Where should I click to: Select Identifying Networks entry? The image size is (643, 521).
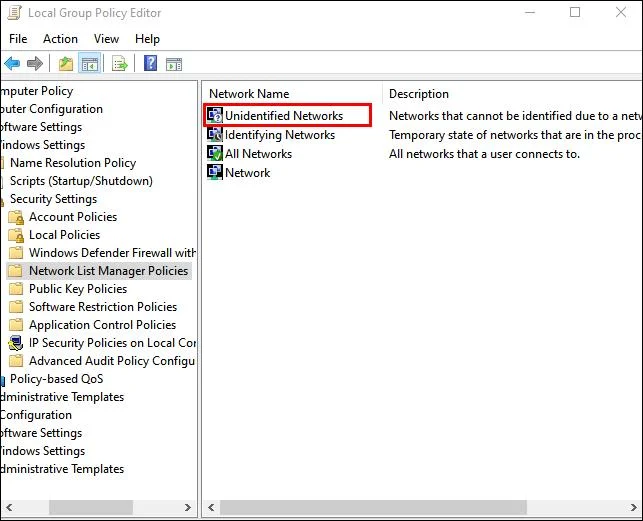[x=280, y=135]
